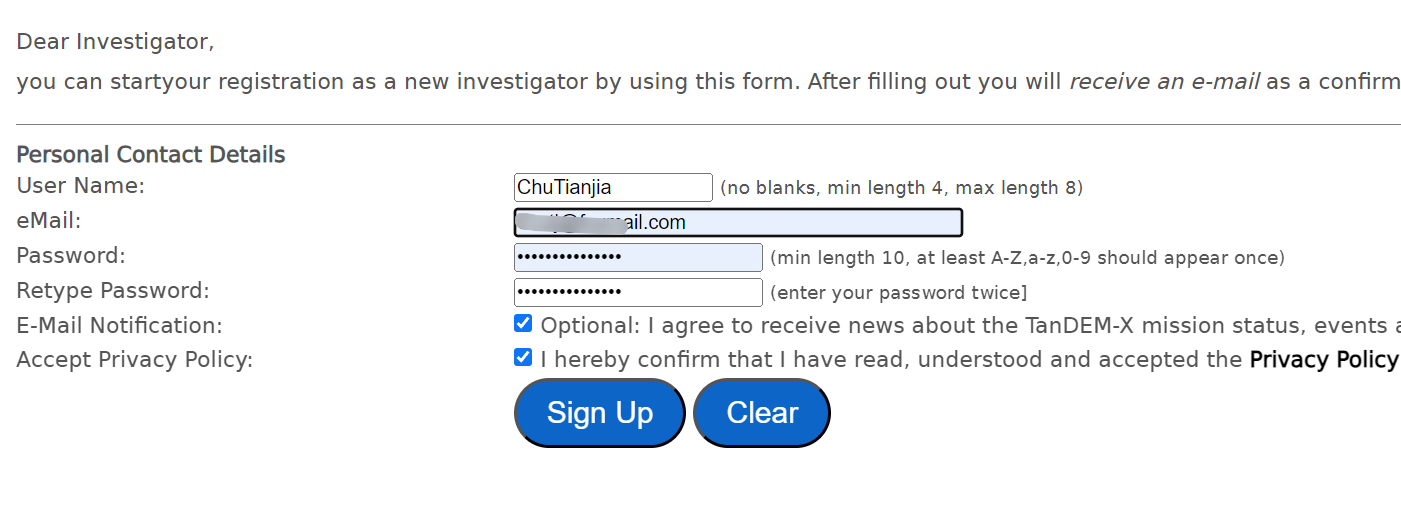Click the User Name input field
This screenshot has width=1401, height=512.
[612, 187]
